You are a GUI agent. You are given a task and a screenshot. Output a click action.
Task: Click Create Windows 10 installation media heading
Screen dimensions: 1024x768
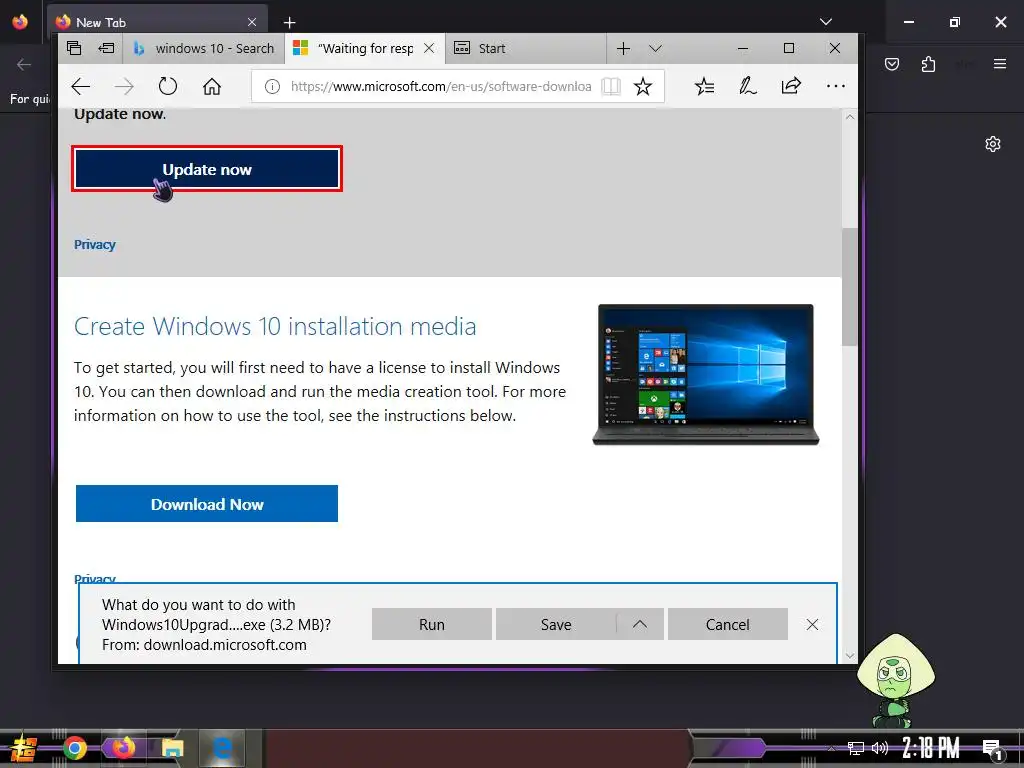click(275, 326)
